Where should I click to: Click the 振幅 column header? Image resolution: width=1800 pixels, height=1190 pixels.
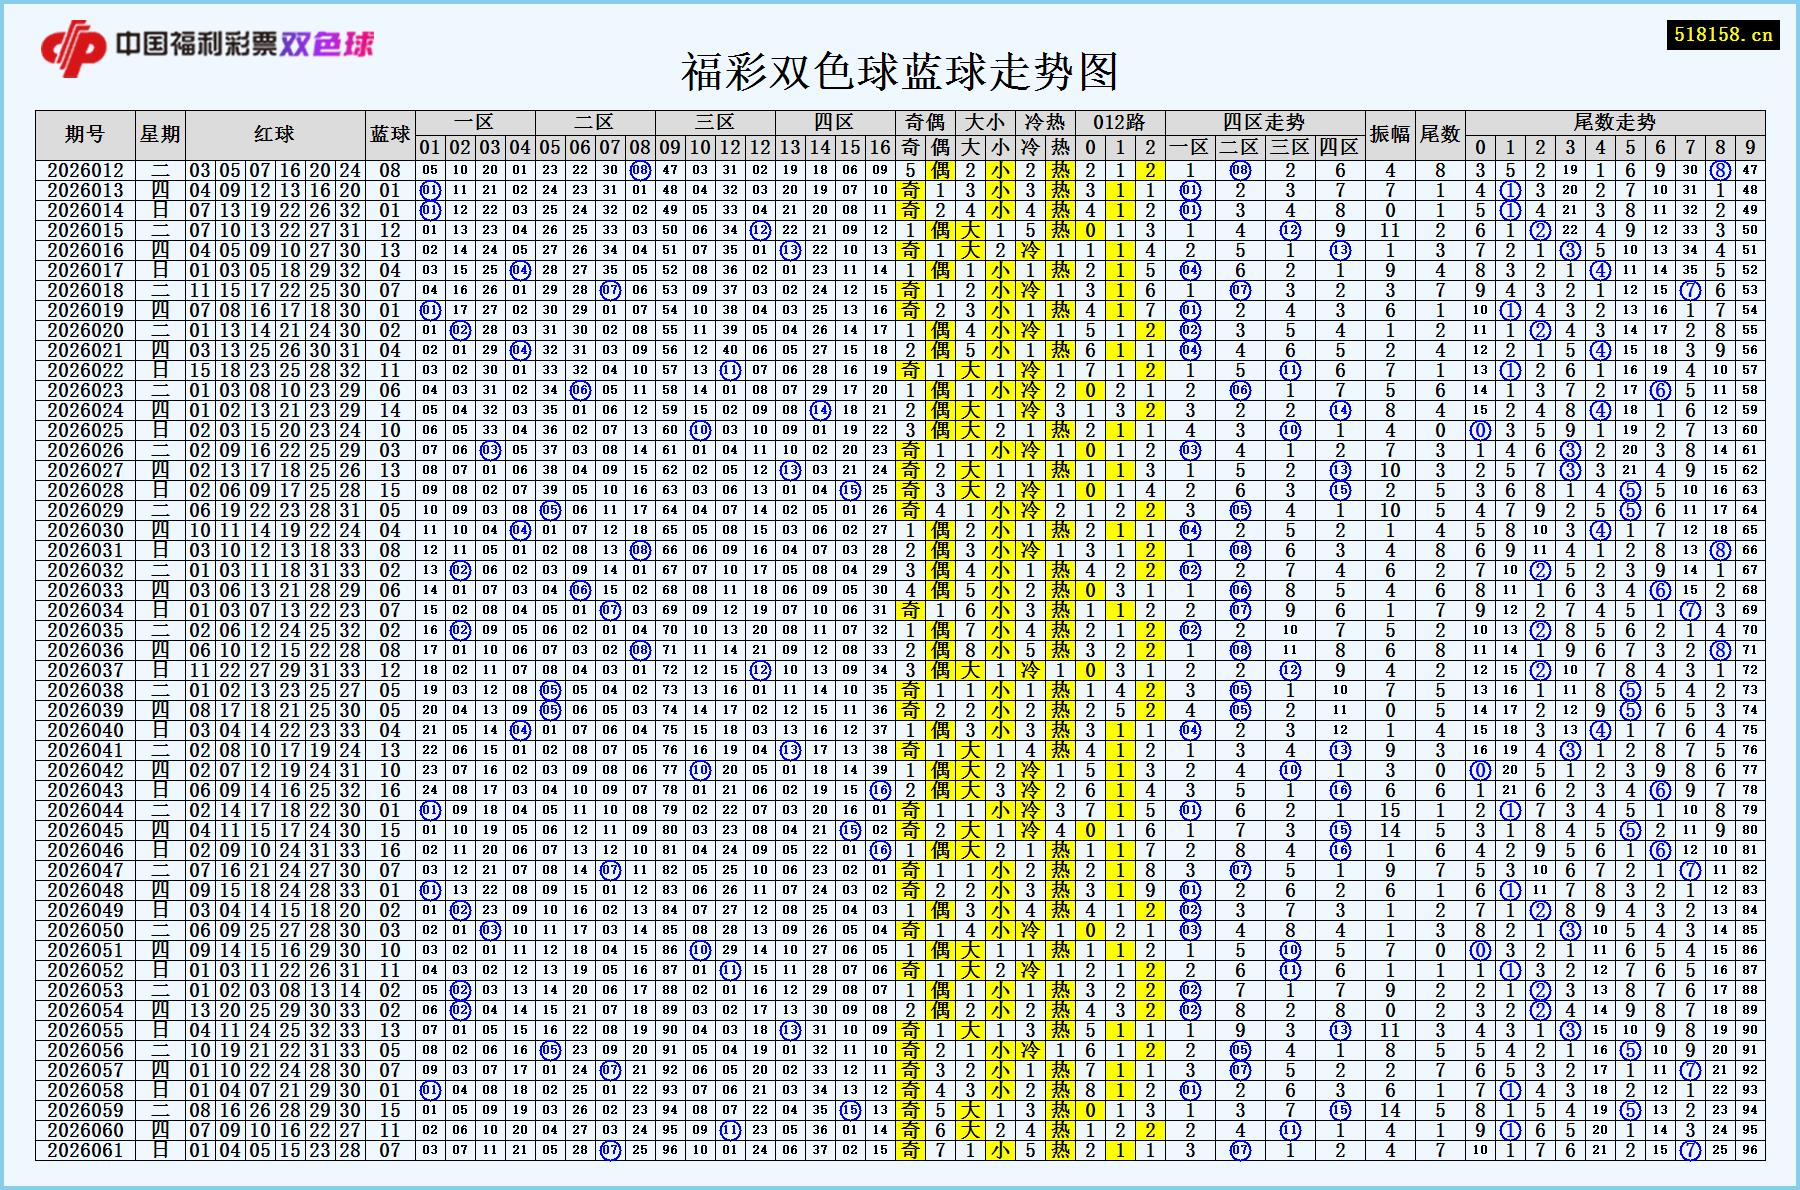pos(1390,135)
